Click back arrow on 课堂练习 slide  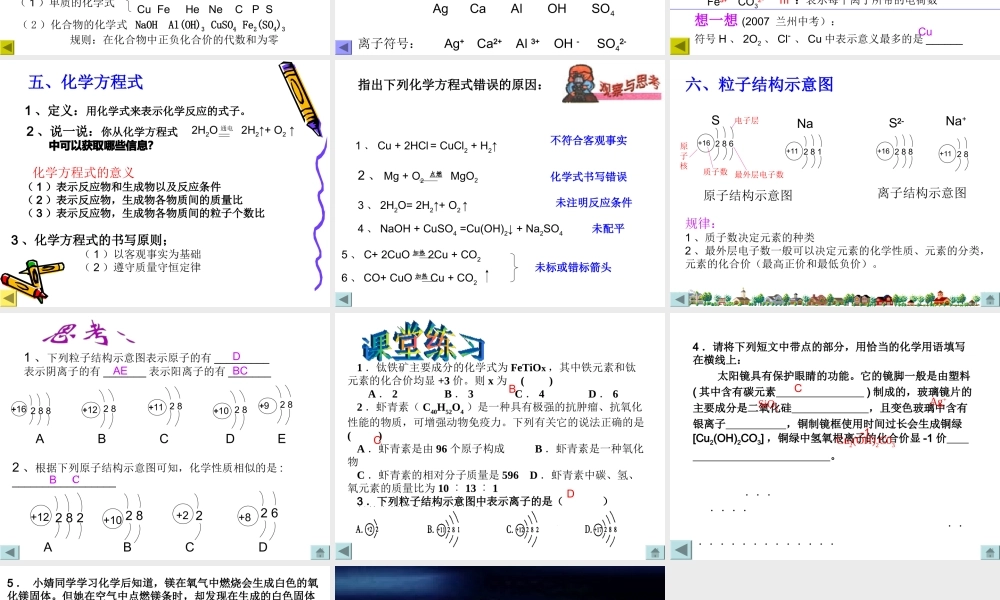343,551
